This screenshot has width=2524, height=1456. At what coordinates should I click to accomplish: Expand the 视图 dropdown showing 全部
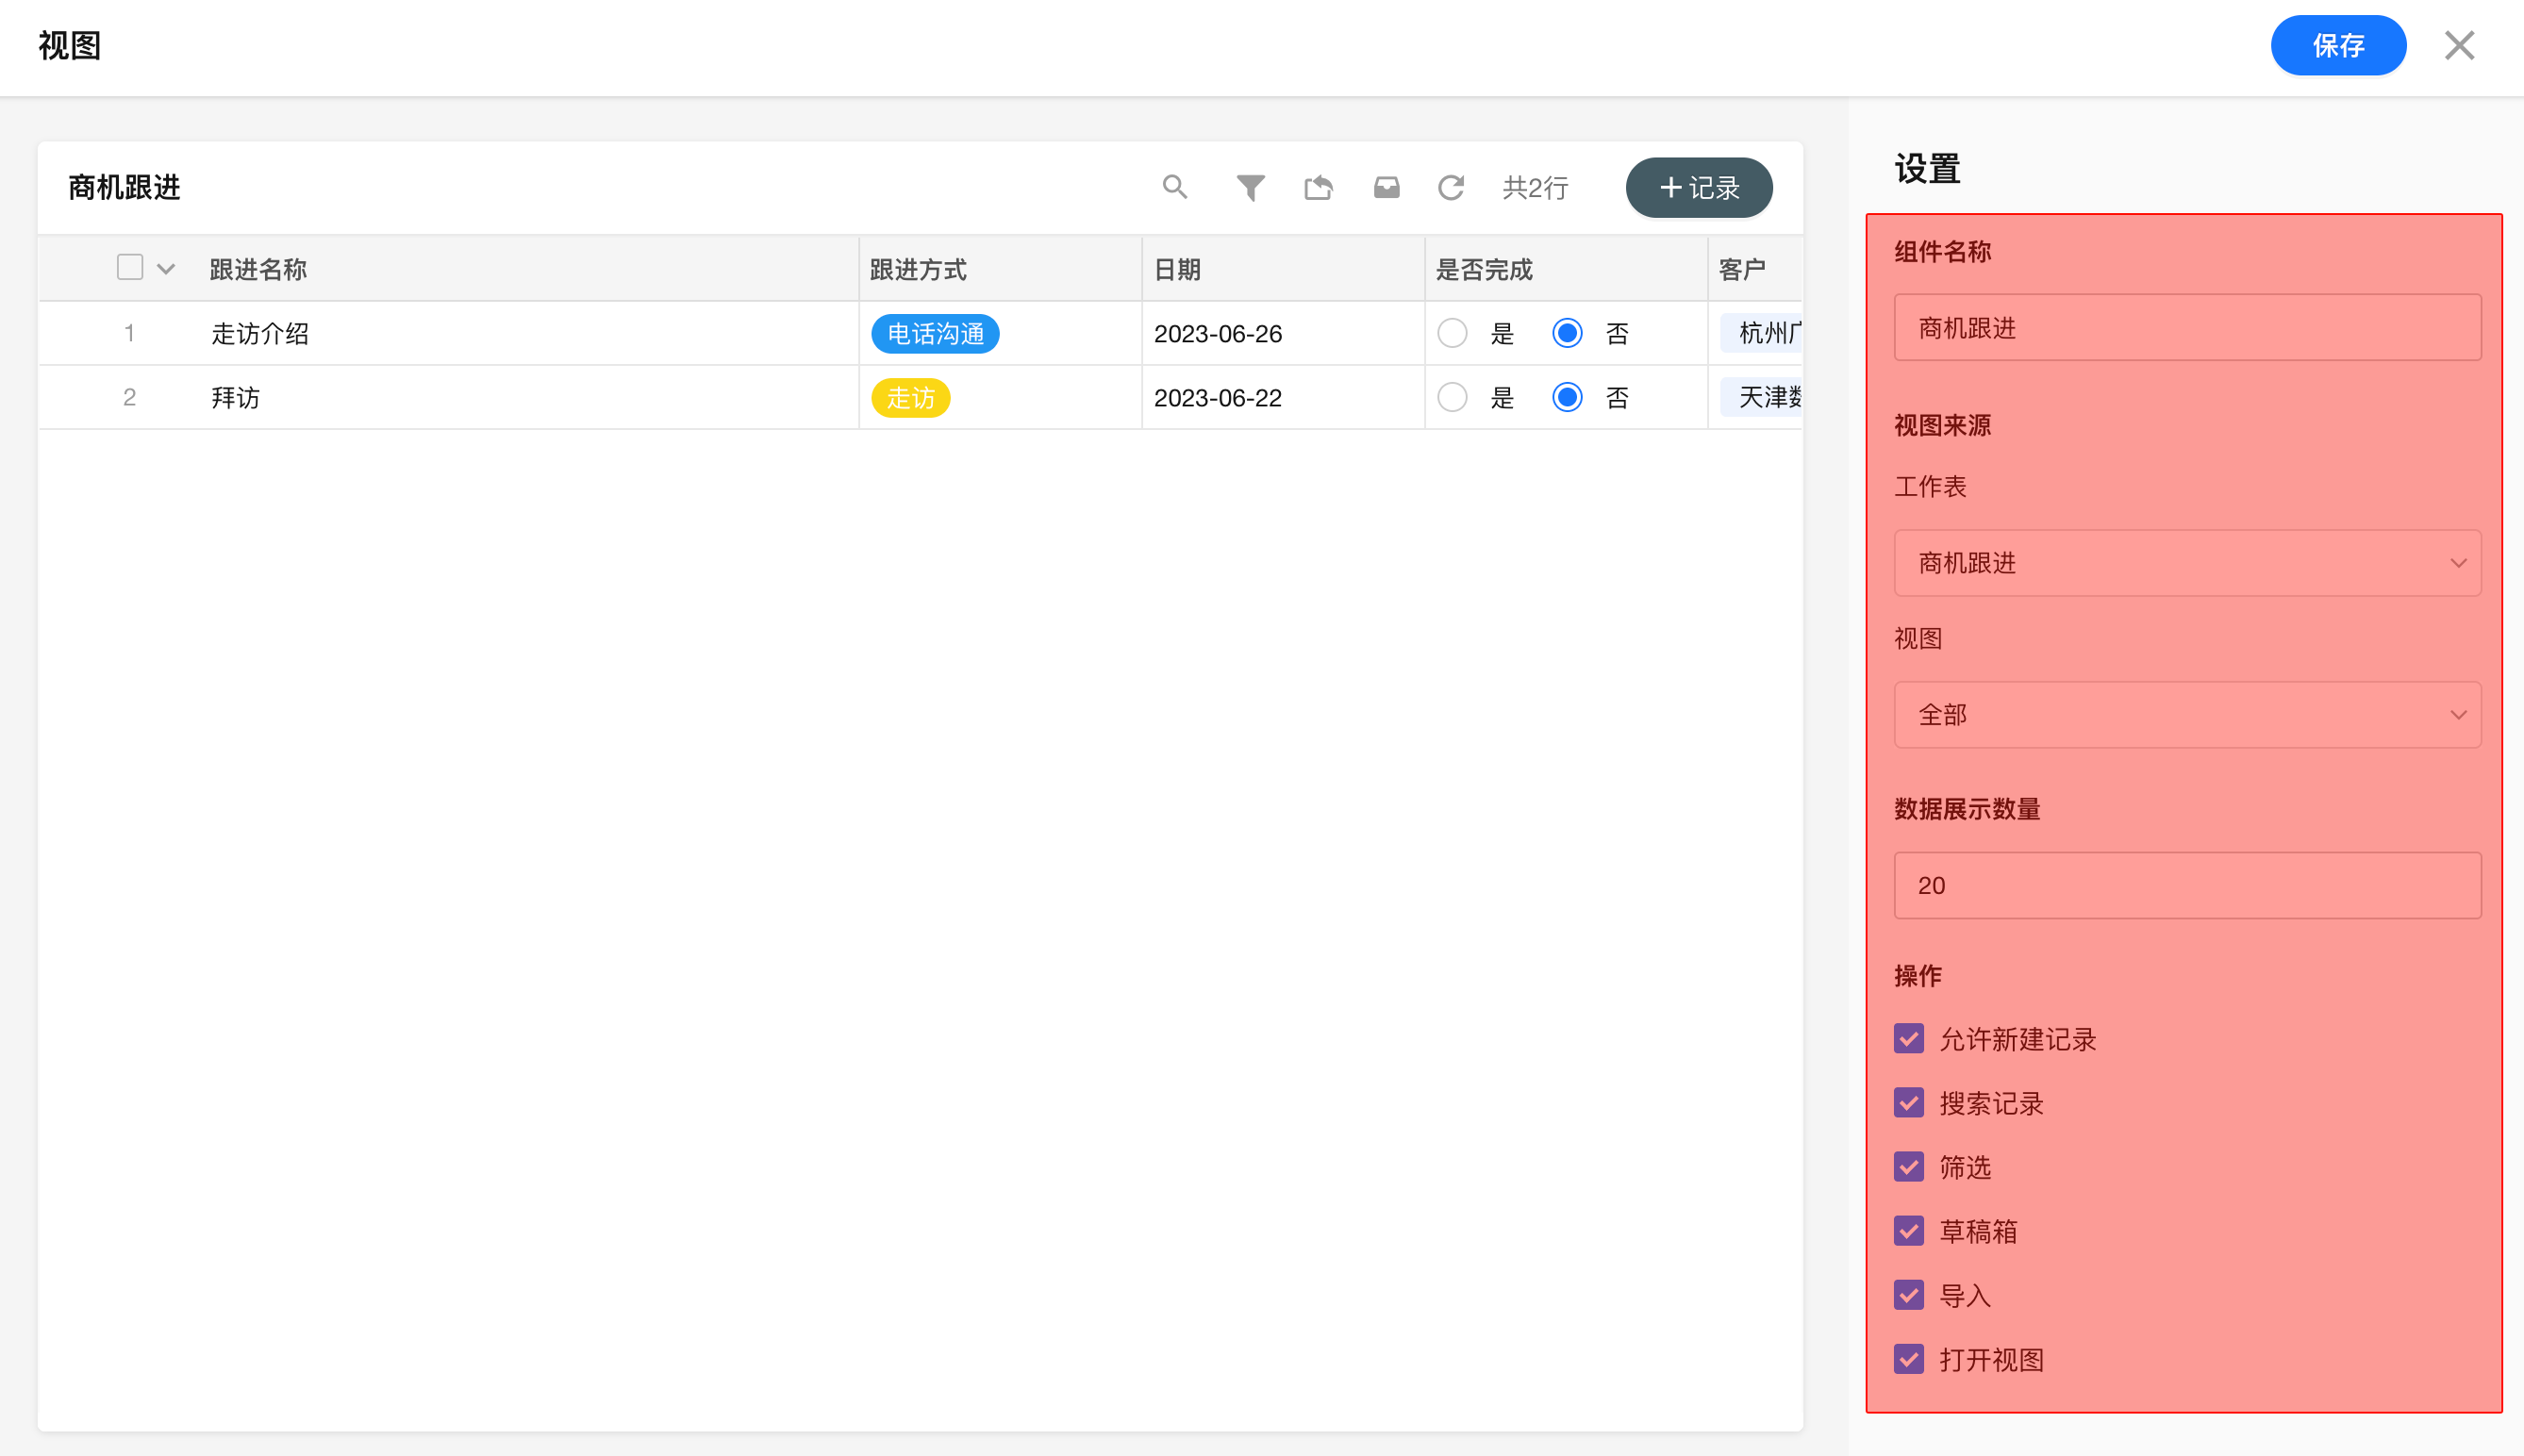point(2187,715)
